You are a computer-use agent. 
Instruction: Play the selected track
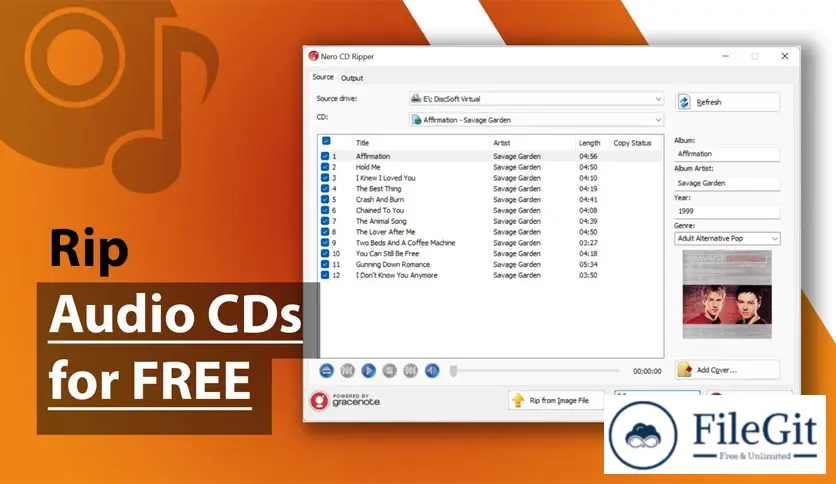(x=368, y=370)
